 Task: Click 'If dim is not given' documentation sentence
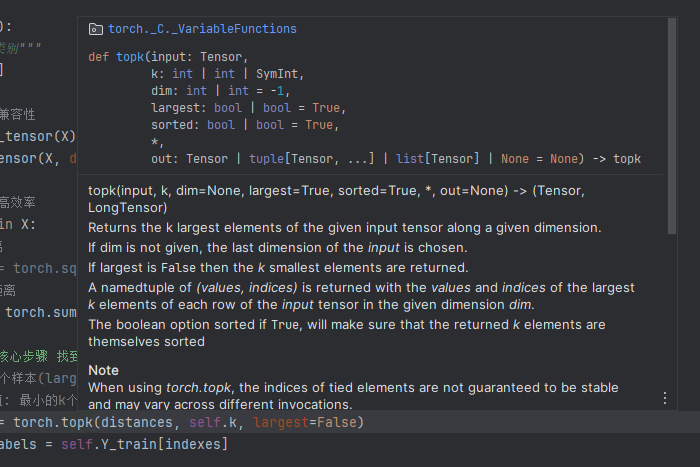[x=278, y=248]
